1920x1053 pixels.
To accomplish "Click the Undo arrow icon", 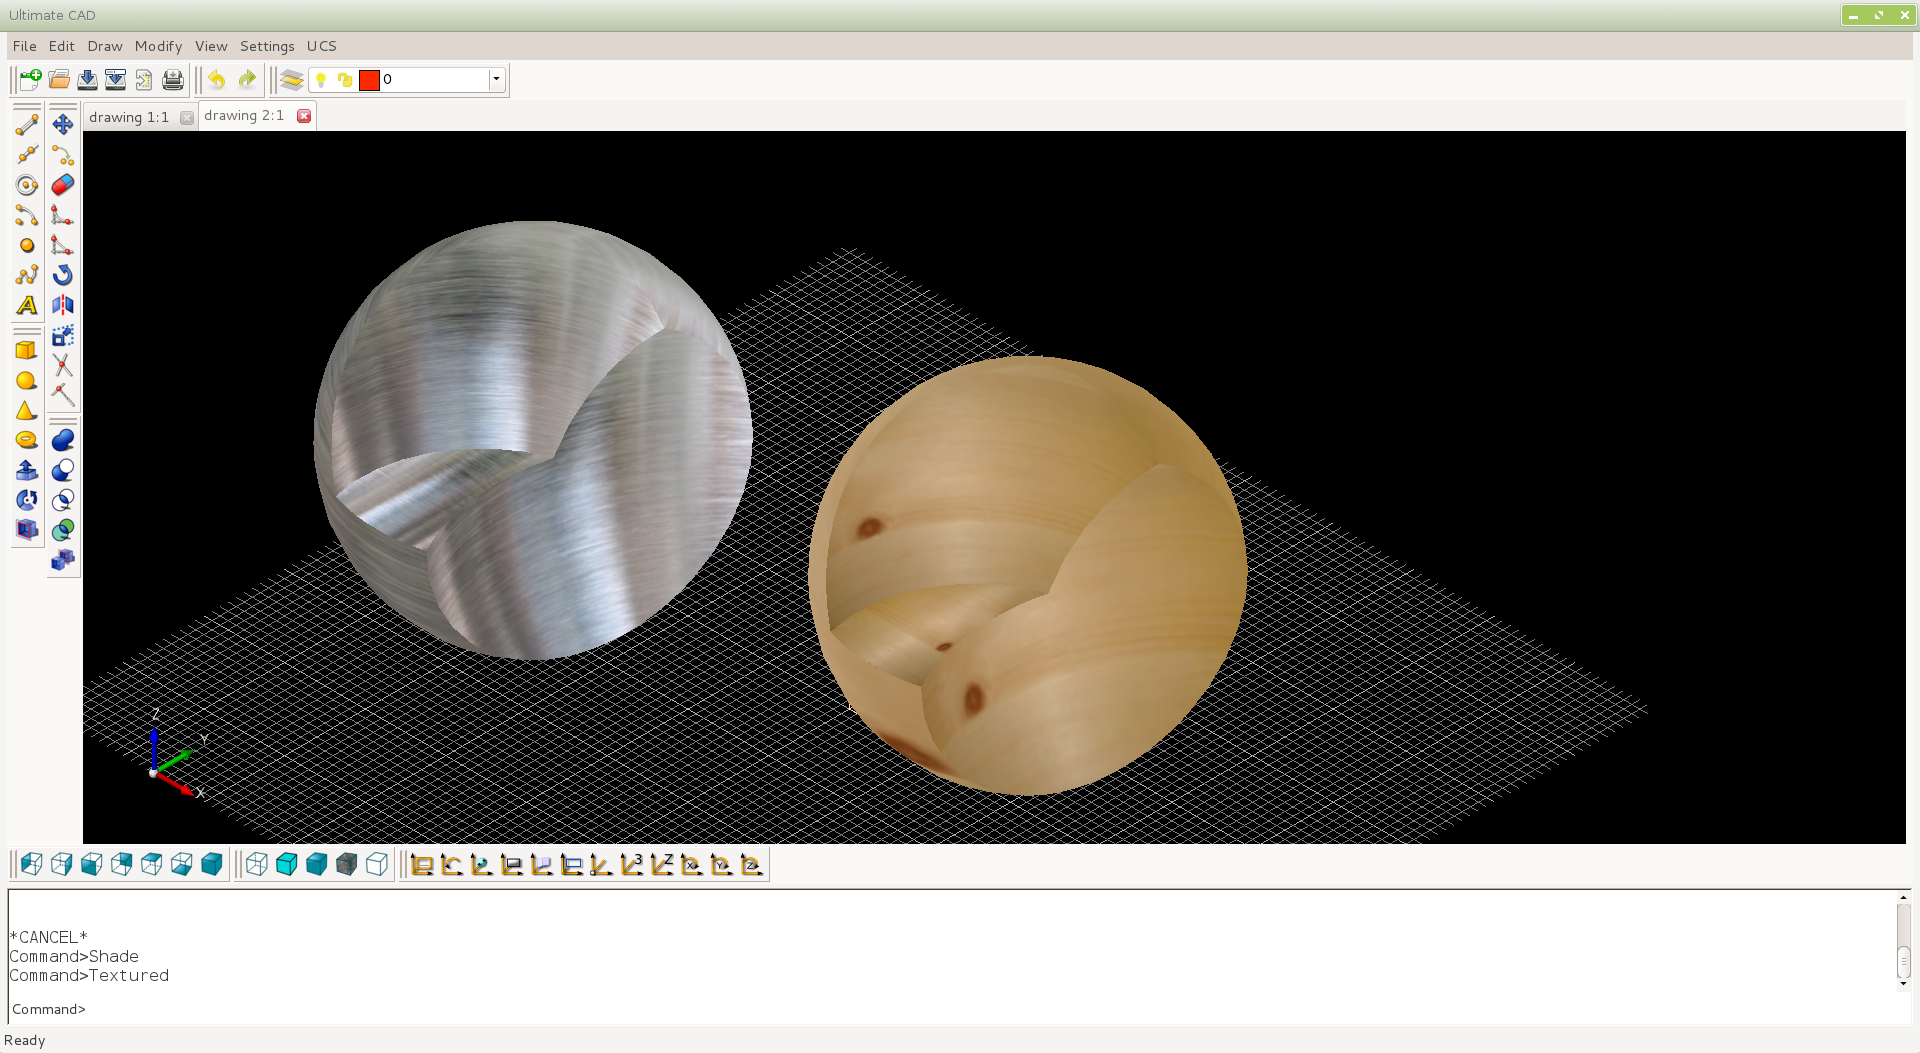I will click(x=217, y=80).
